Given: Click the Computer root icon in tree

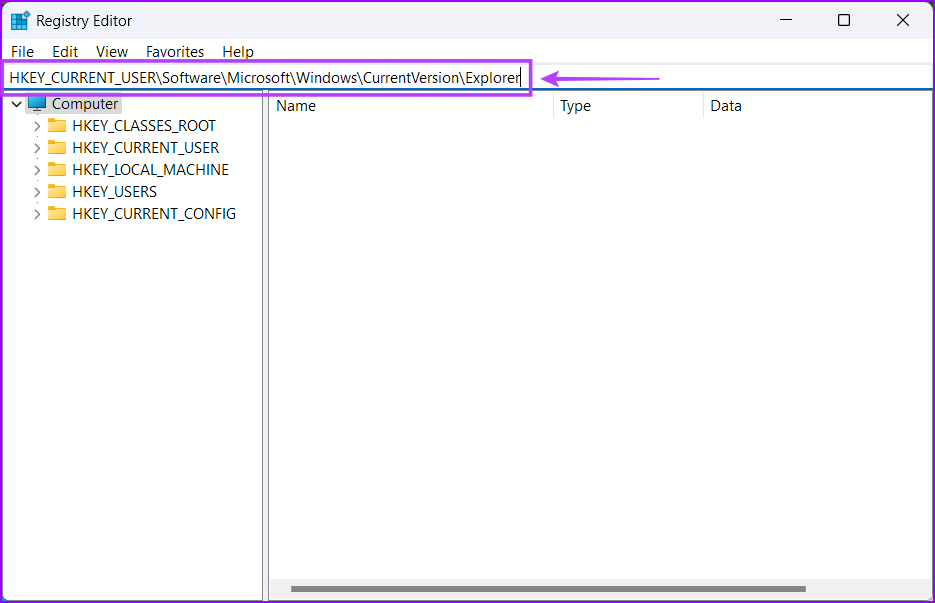Looking at the screenshot, I should tap(37, 104).
